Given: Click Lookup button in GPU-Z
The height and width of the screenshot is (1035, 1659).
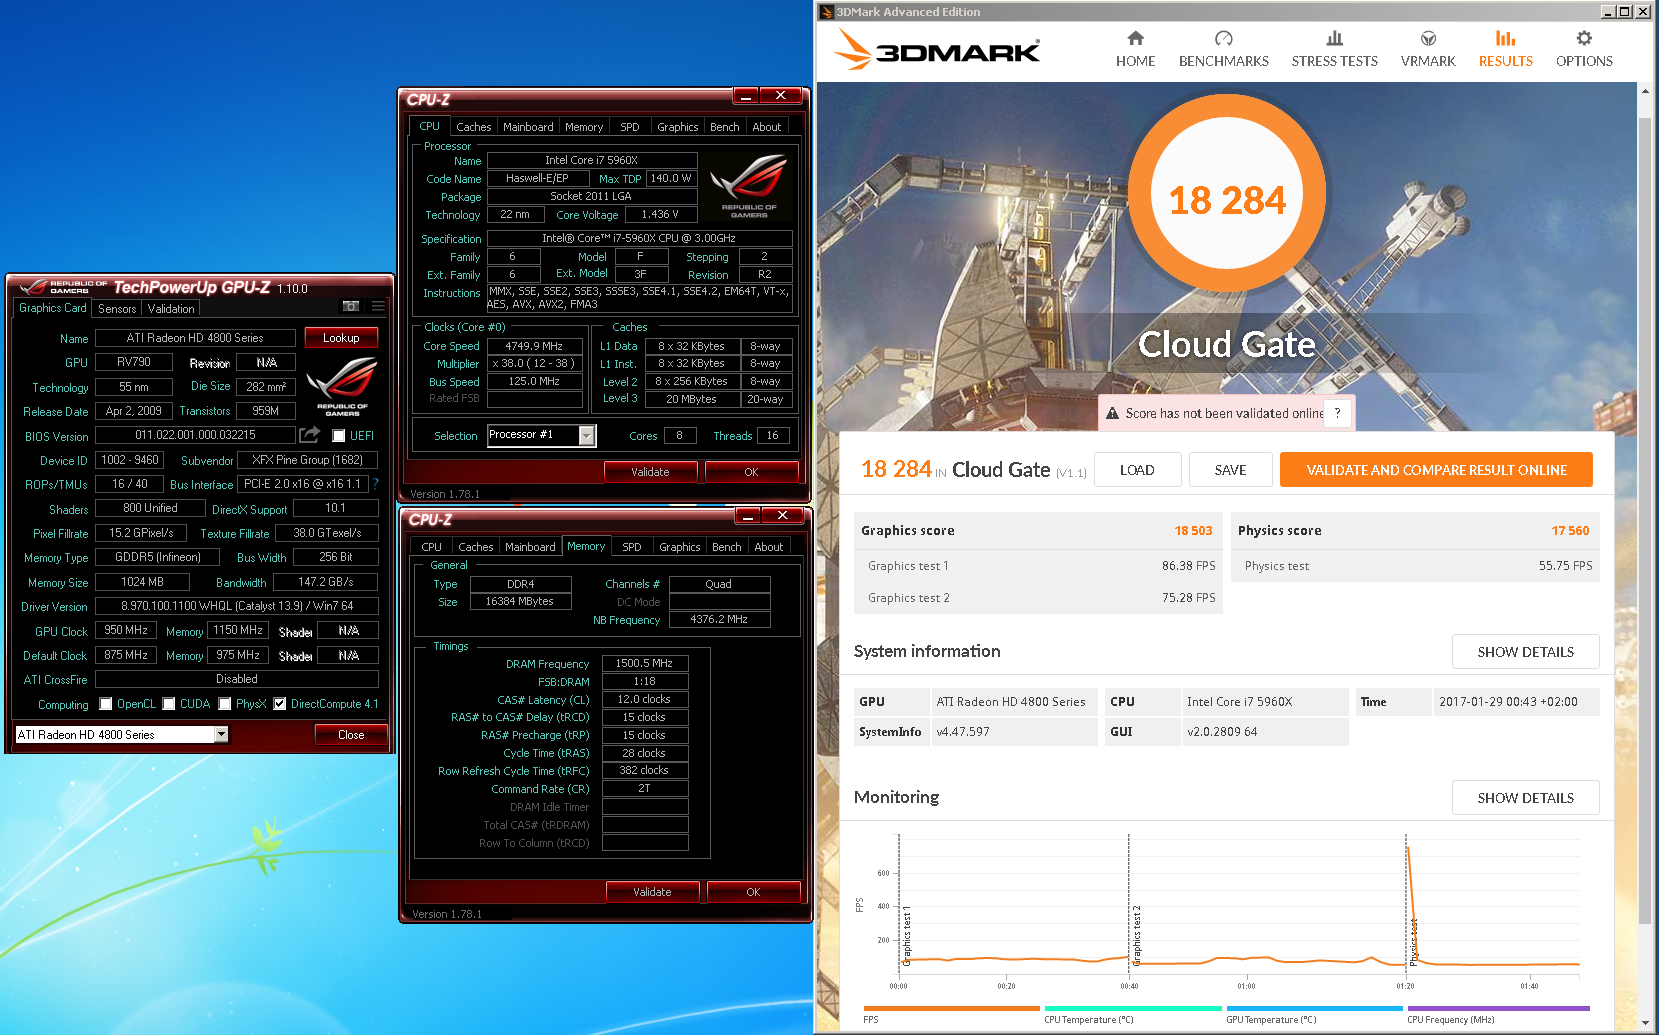Looking at the screenshot, I should coord(341,338).
